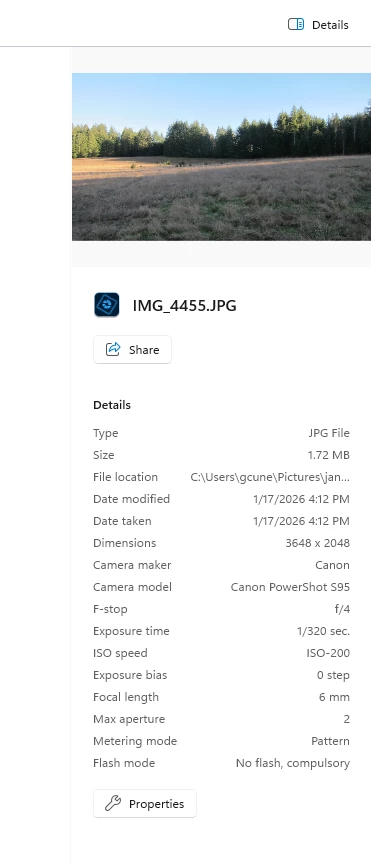The height and width of the screenshot is (865, 371).
Task: Select 'No flash, compulsory' flash mode value
Action: pos(293,763)
